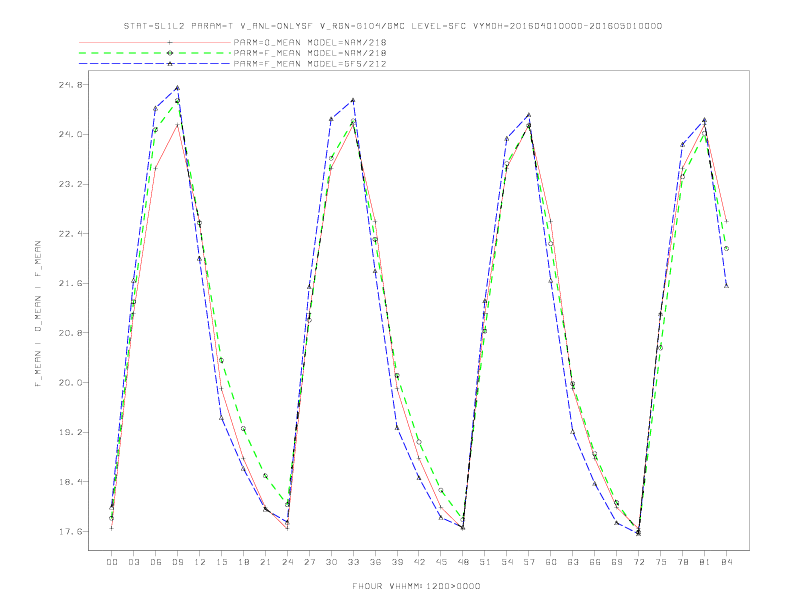The width and height of the screenshot is (792, 612).
Task: Click the blue dashed legend line sample
Action: click(155, 64)
